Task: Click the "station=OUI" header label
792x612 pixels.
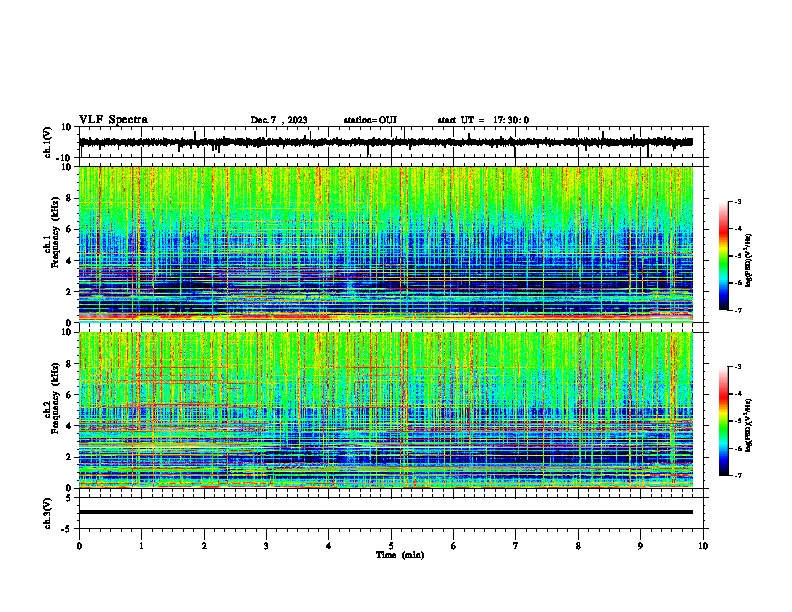Action: pyautogui.click(x=370, y=120)
